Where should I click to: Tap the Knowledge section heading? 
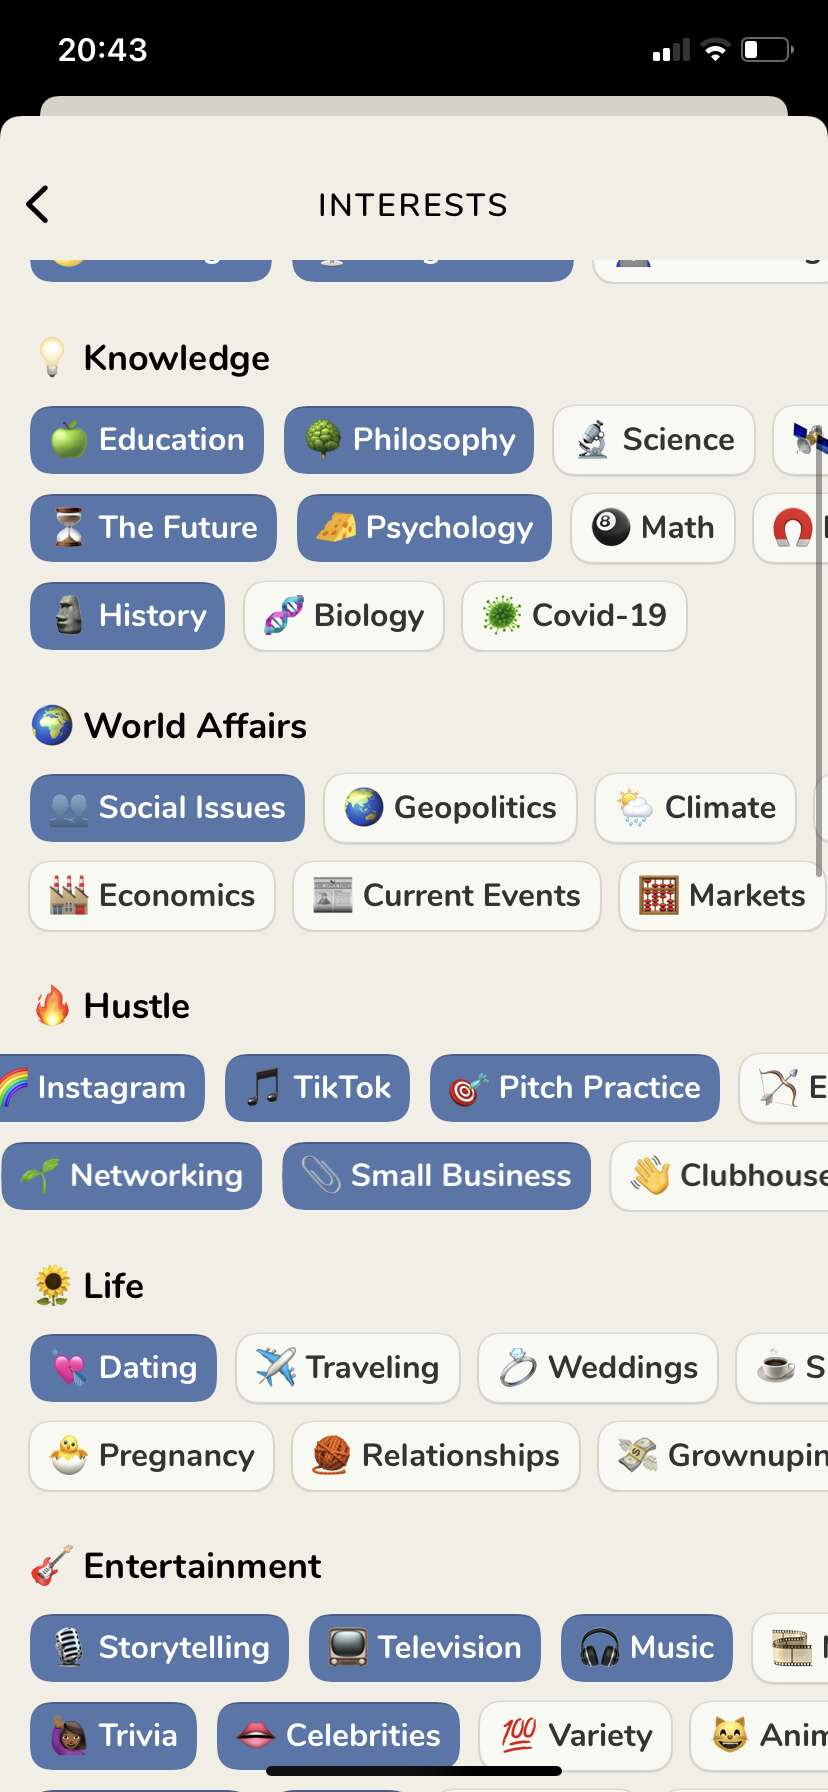(x=177, y=358)
